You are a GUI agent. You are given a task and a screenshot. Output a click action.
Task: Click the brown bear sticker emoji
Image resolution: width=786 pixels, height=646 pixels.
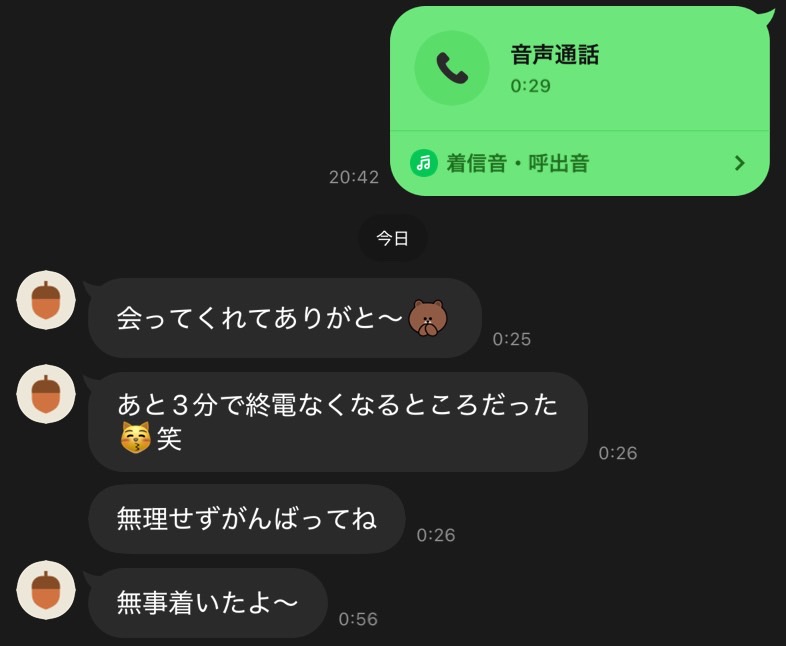[x=428, y=318]
